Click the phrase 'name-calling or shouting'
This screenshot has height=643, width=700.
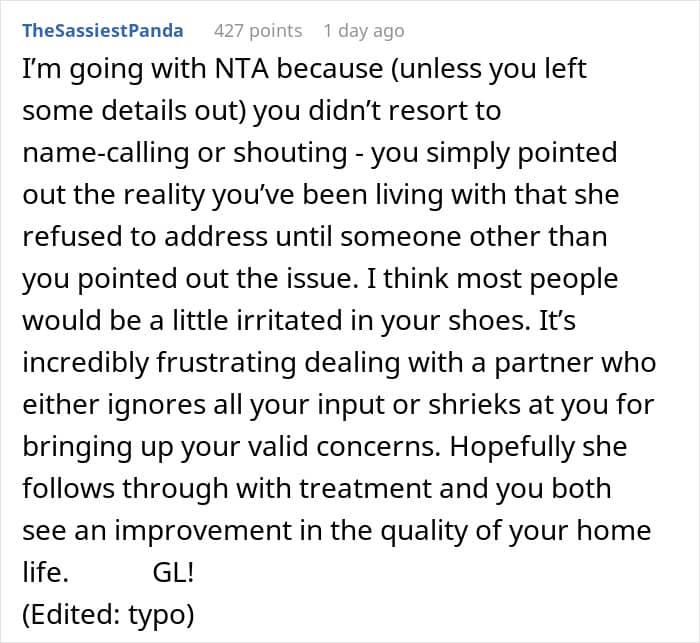(x=185, y=153)
